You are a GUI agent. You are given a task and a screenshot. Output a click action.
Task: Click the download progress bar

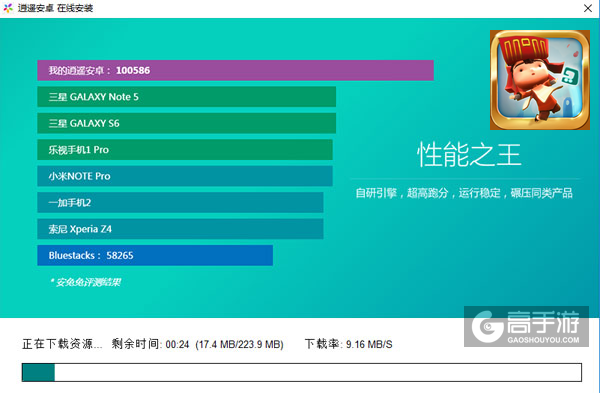pyautogui.click(x=302, y=372)
